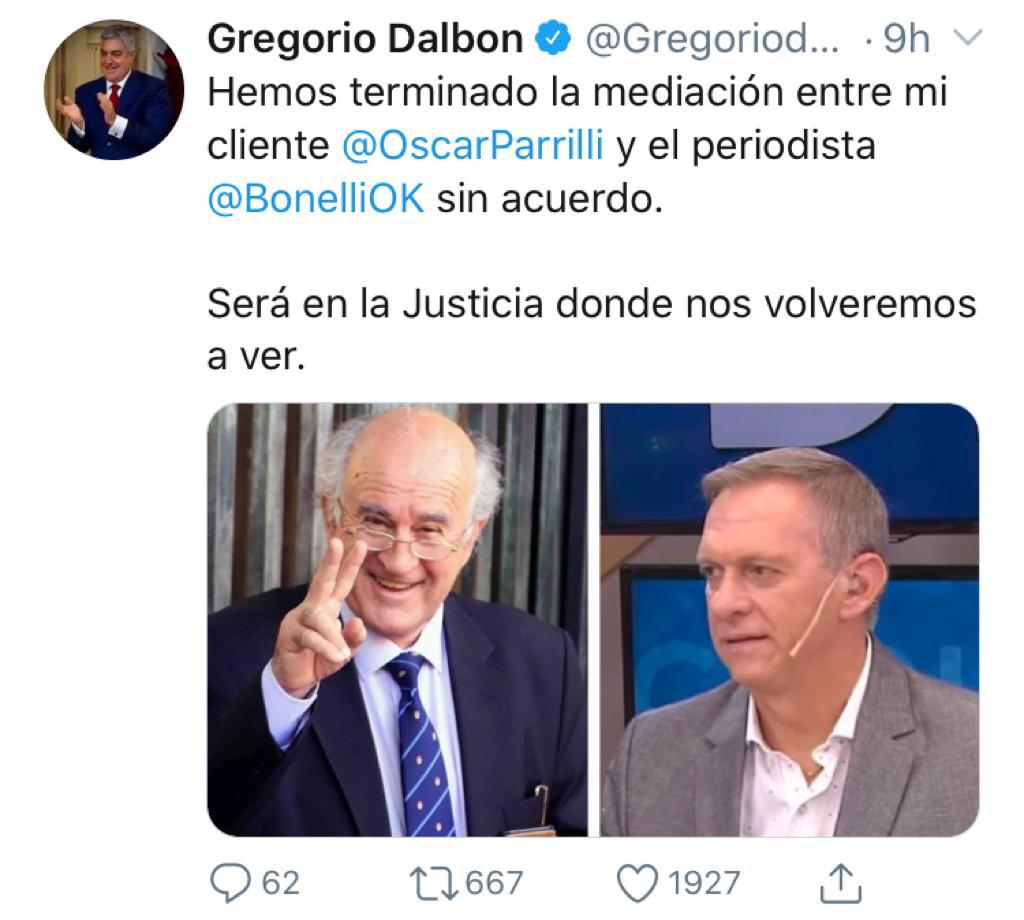Click the 'sin acuerdo.' tweet text
The height and width of the screenshot is (920, 1024).
[550, 198]
